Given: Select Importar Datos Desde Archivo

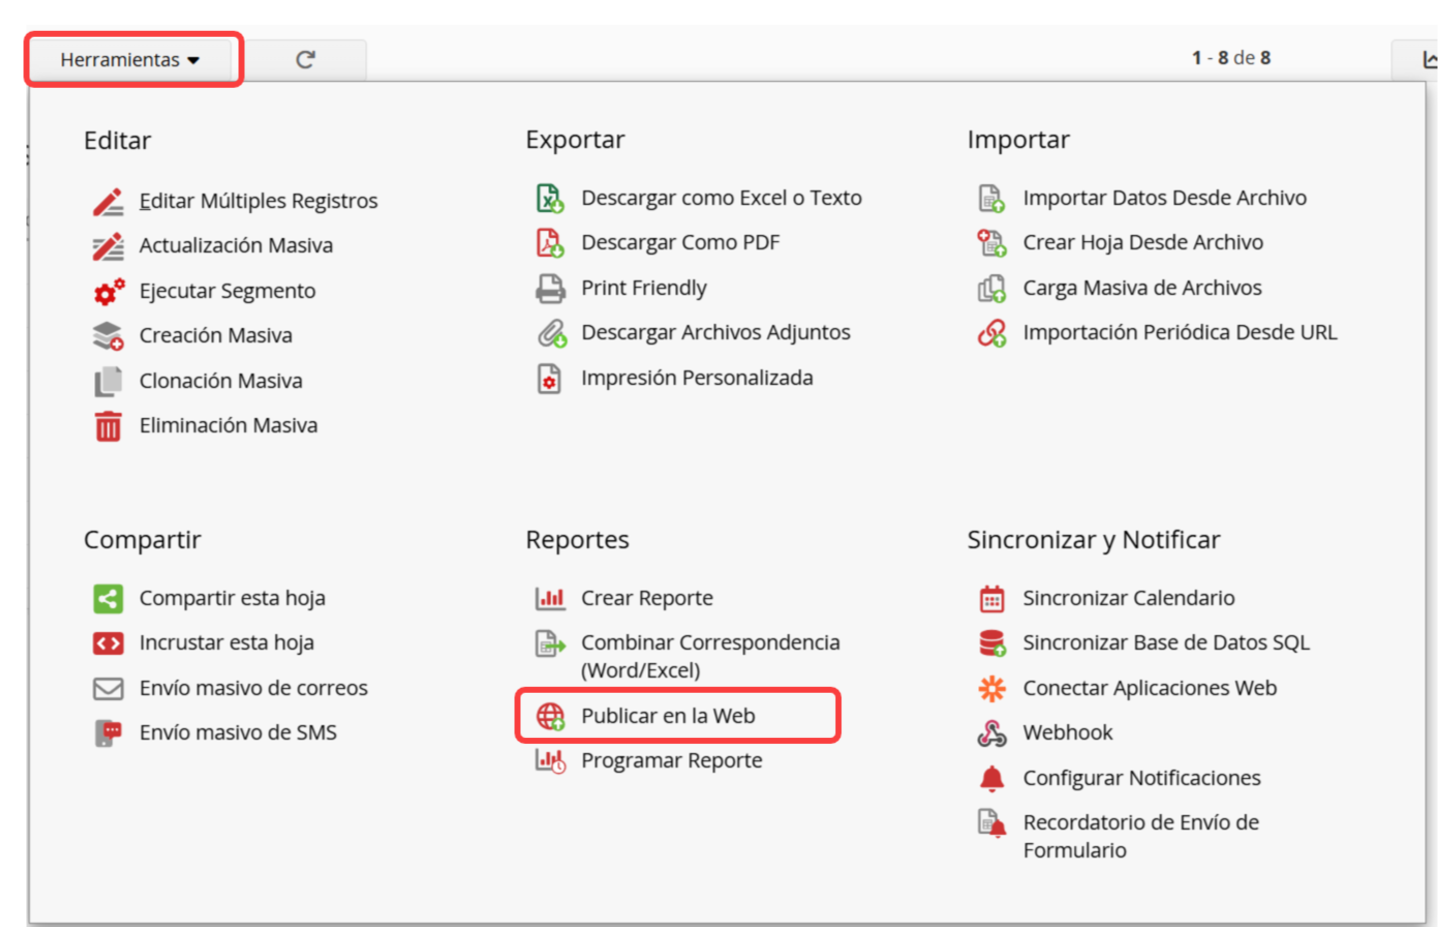Looking at the screenshot, I should 1164,198.
